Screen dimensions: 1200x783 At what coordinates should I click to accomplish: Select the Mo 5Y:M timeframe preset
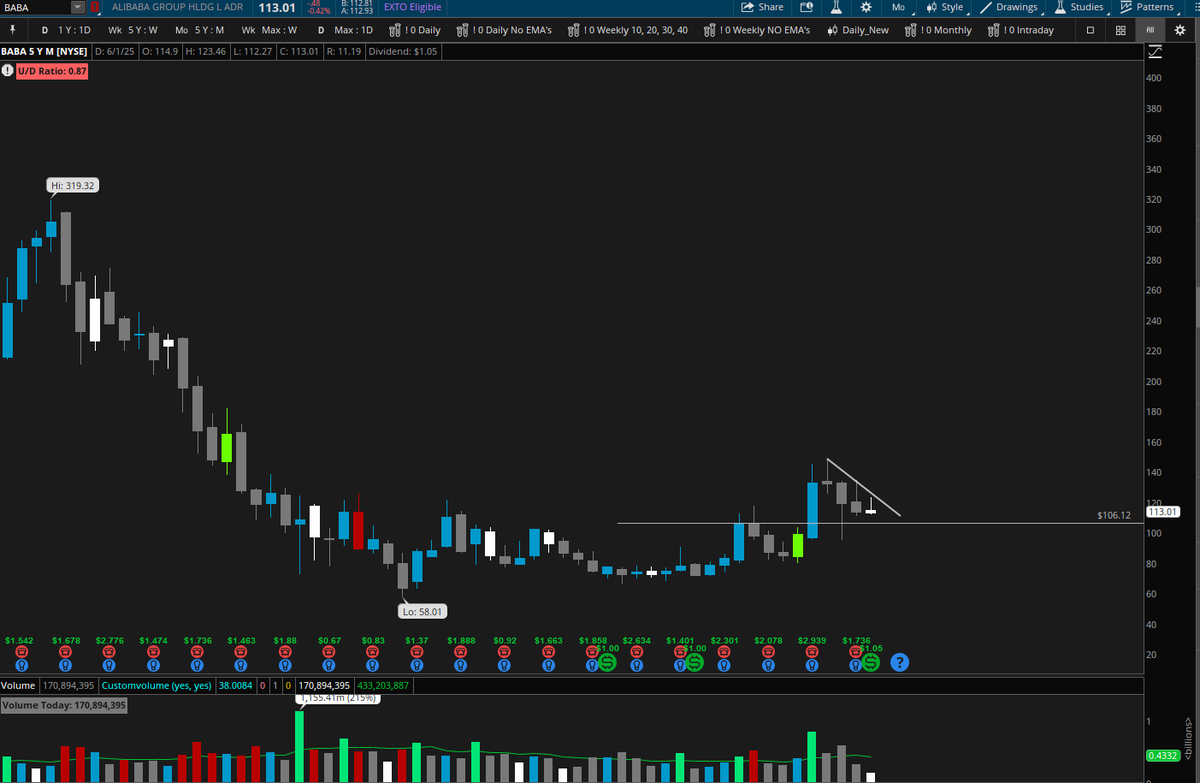(199, 30)
